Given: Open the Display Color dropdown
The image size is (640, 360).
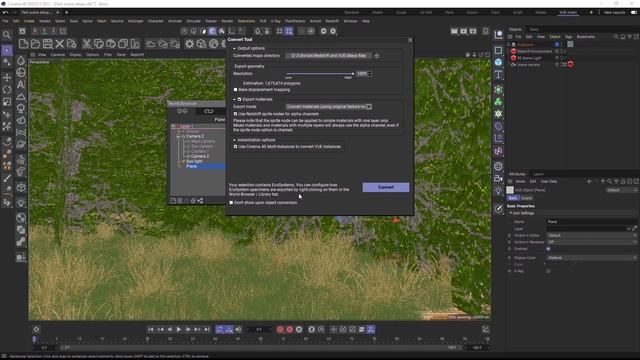Looking at the screenshot, I should (592, 258).
